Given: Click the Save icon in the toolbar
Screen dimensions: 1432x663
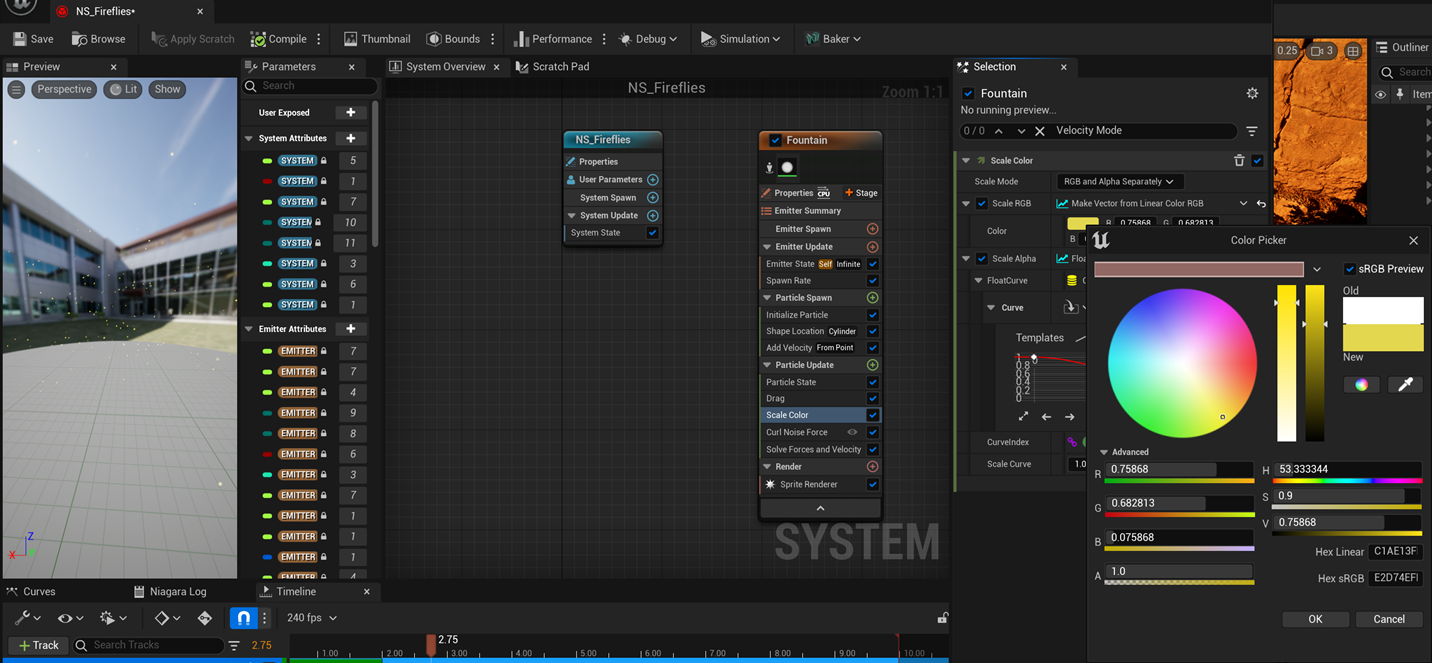Looking at the screenshot, I should pyautogui.click(x=20, y=39).
